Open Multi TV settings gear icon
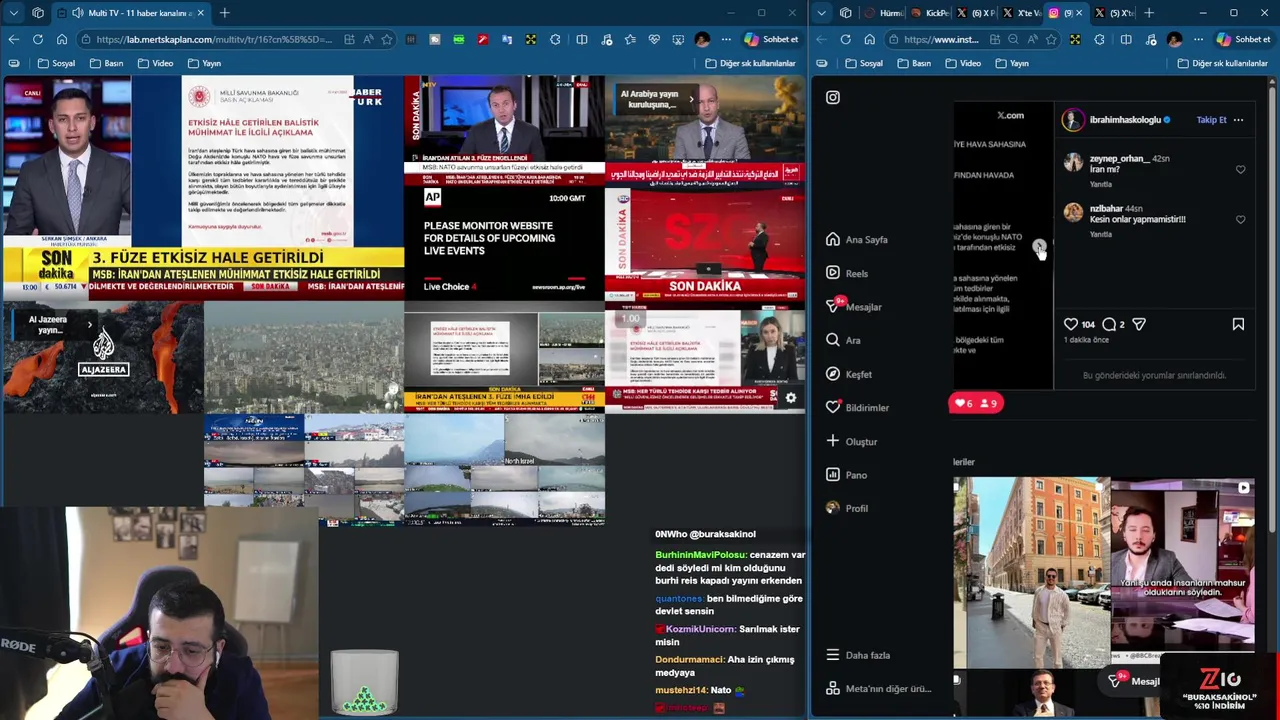The height and width of the screenshot is (720, 1280). [790, 398]
